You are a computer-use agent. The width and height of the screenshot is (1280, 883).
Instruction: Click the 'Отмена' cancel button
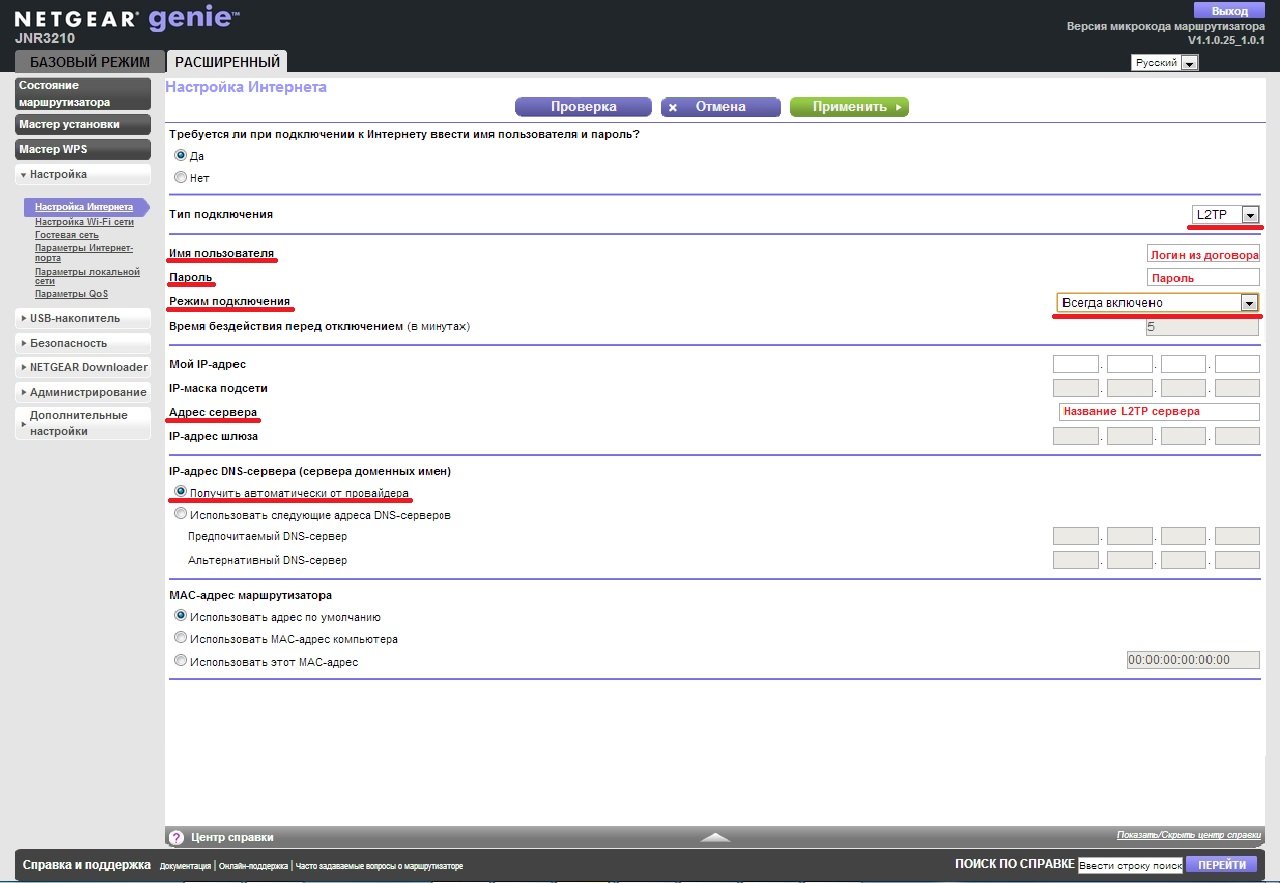coord(720,107)
